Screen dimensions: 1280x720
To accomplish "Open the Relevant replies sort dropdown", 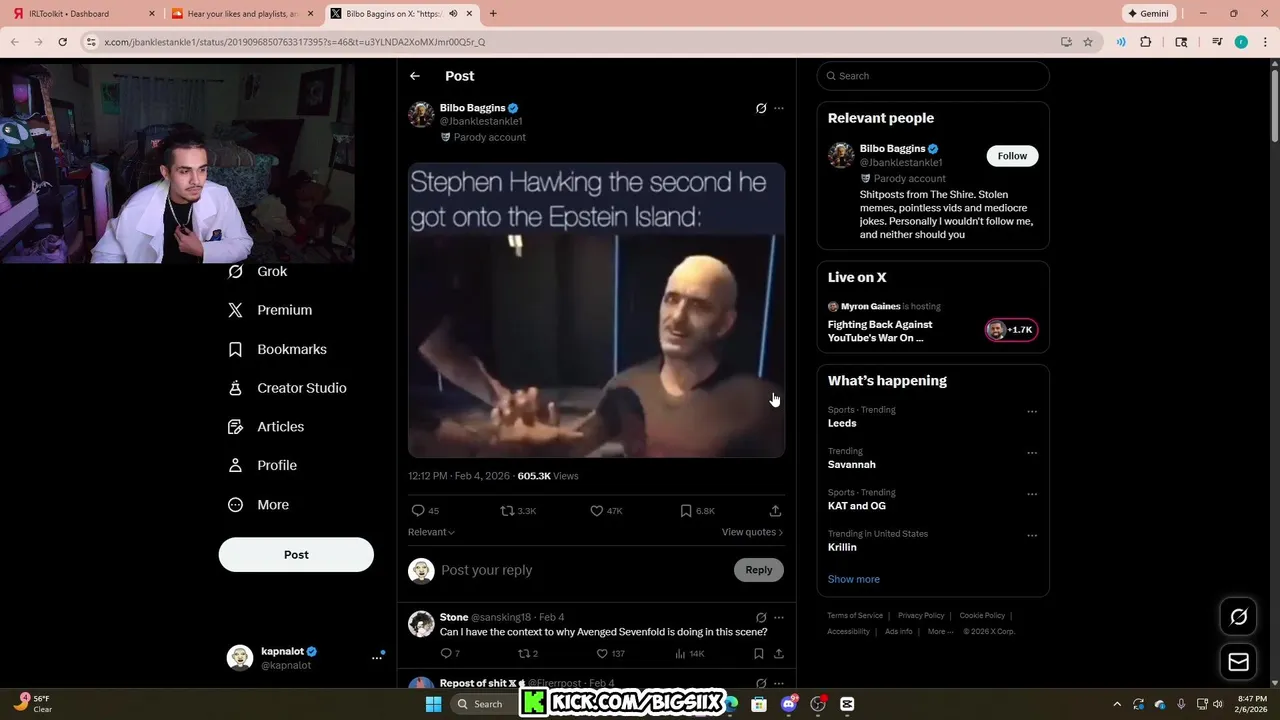I will pos(431,532).
